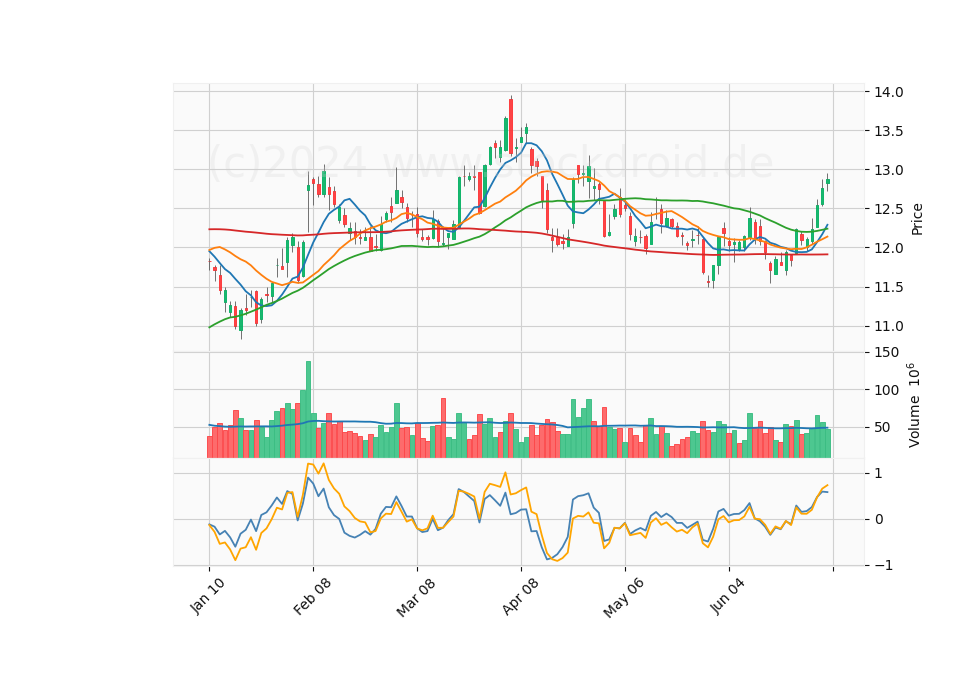
Task: Click the Mar 08 date label
Action: click(416, 597)
